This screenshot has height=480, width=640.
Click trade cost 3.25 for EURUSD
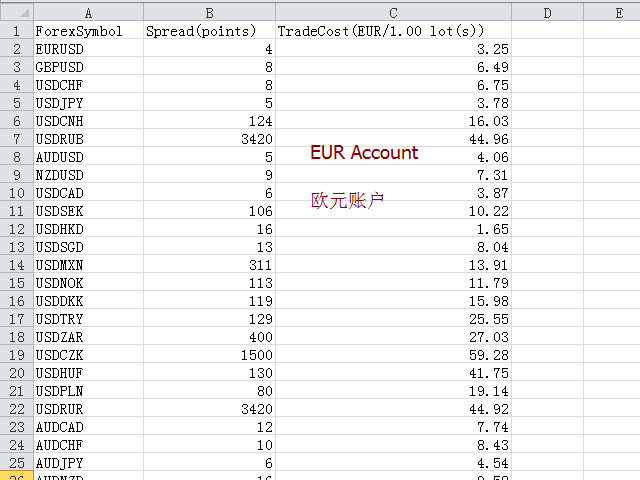pos(393,49)
